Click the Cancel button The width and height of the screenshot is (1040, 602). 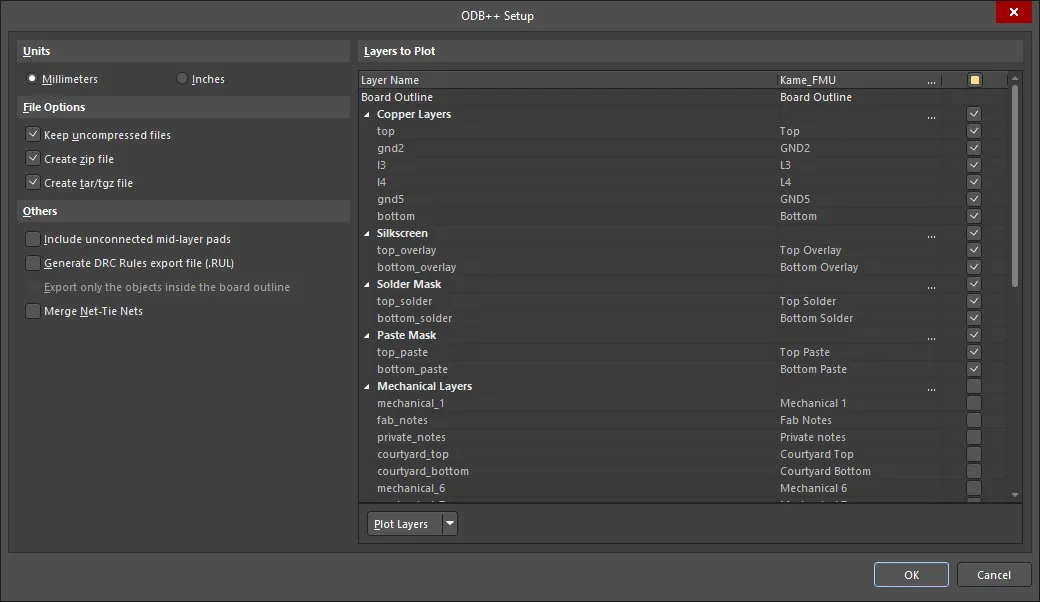pyautogui.click(x=994, y=575)
